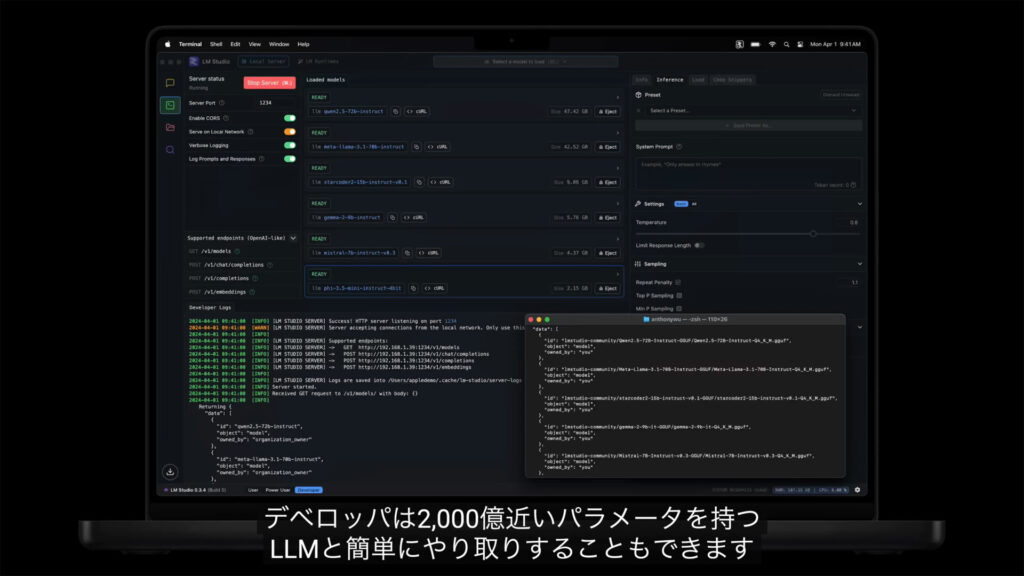Collapse the Settings section chevron

859,204
